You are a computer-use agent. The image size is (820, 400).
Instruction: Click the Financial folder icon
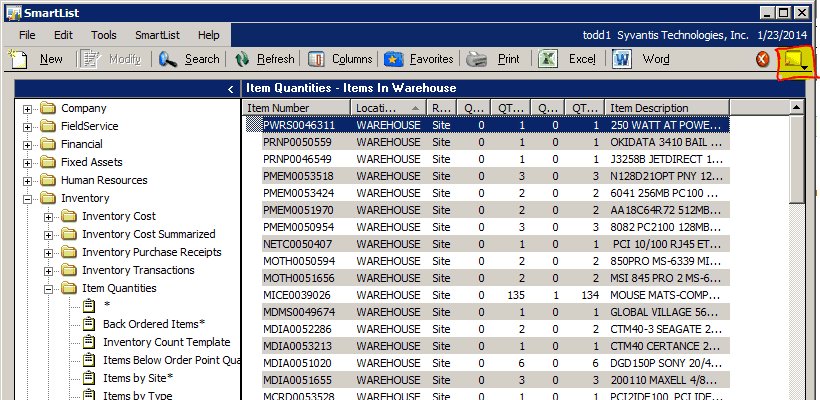point(48,144)
